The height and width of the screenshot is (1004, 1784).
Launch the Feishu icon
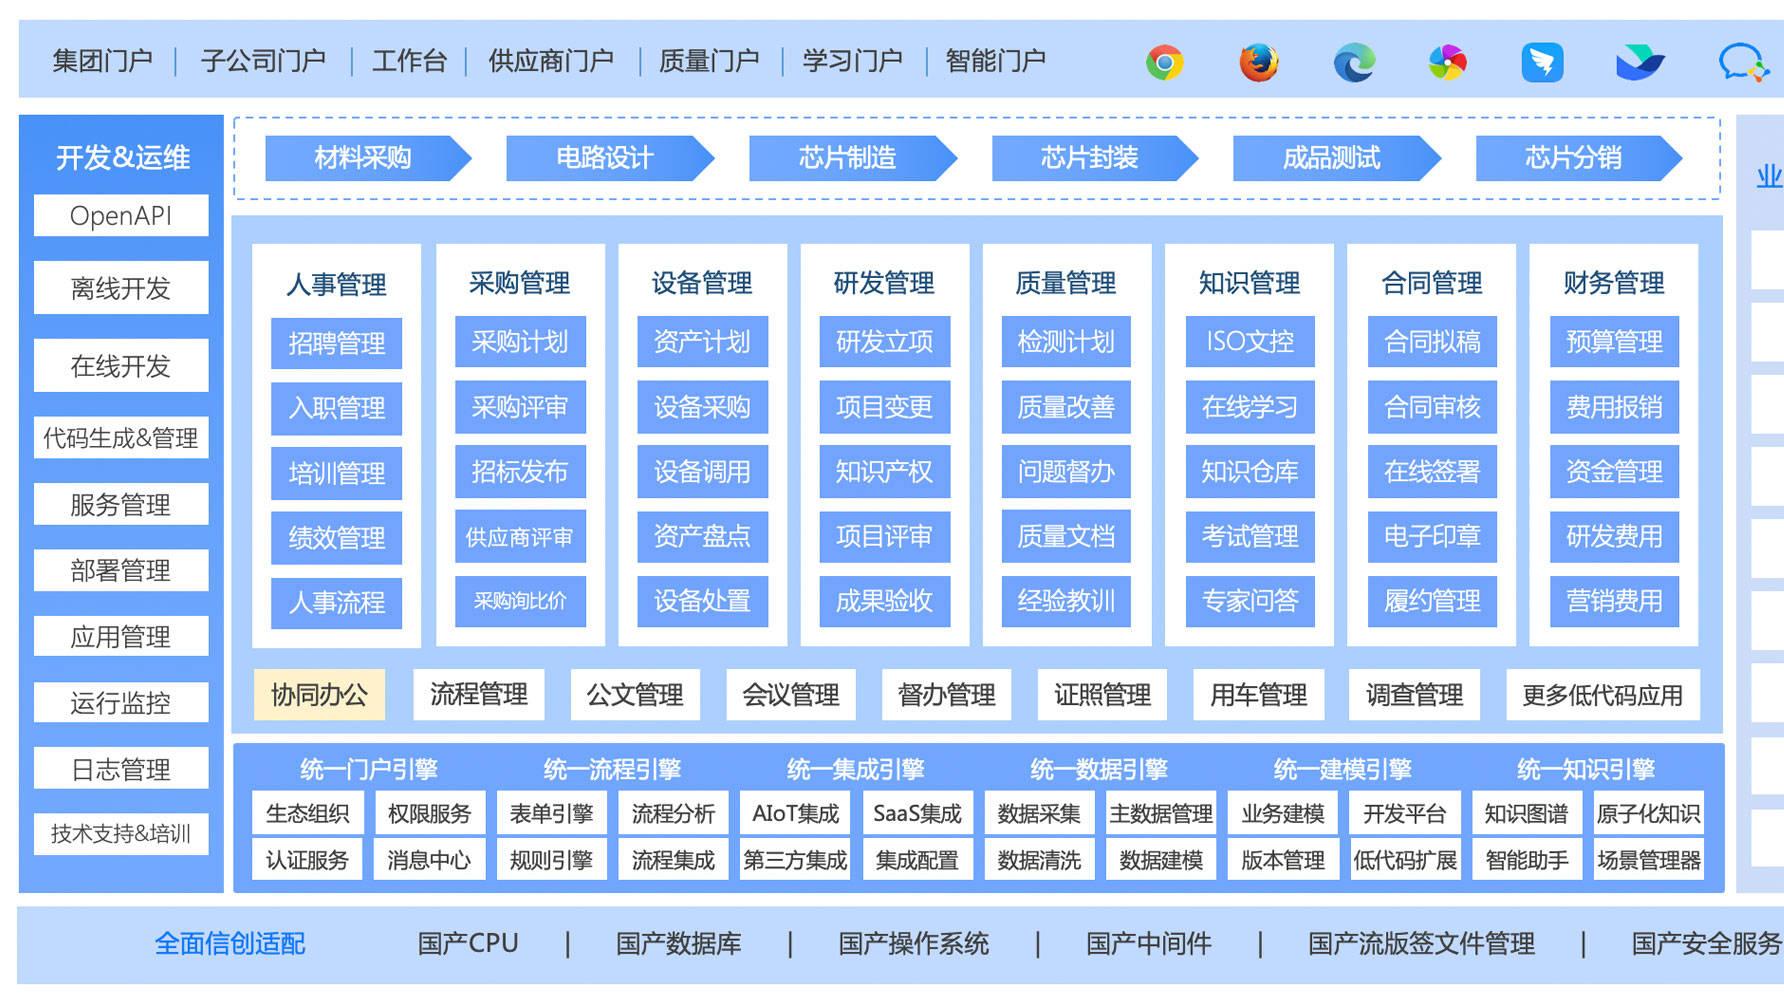pyautogui.click(x=1638, y=61)
